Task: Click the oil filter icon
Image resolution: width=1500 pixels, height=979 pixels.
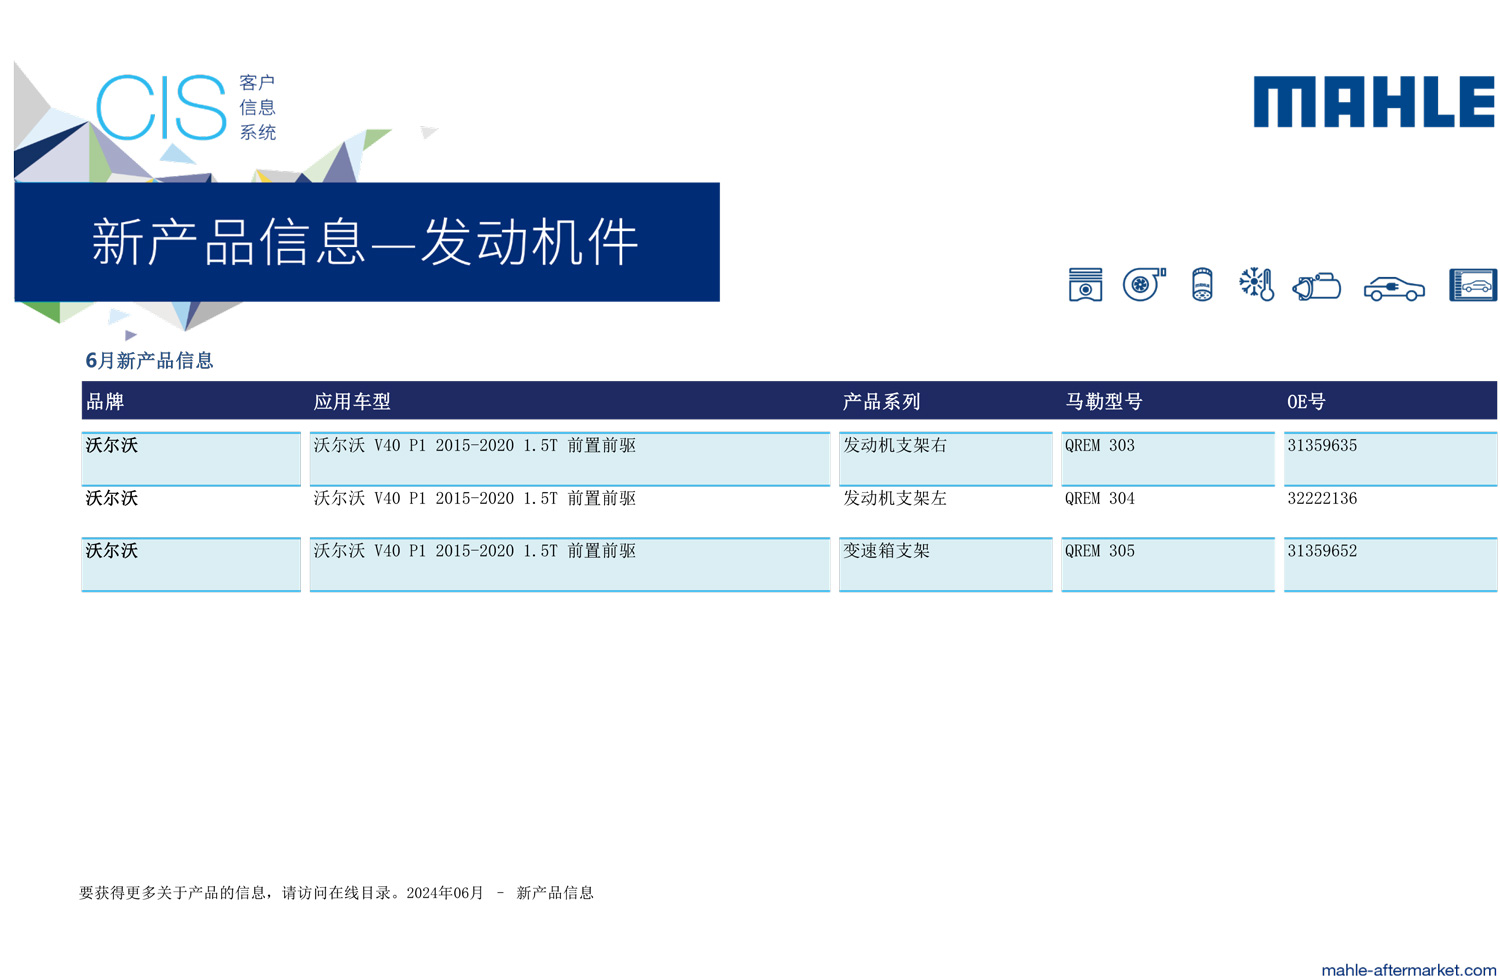Action: (x=1202, y=285)
